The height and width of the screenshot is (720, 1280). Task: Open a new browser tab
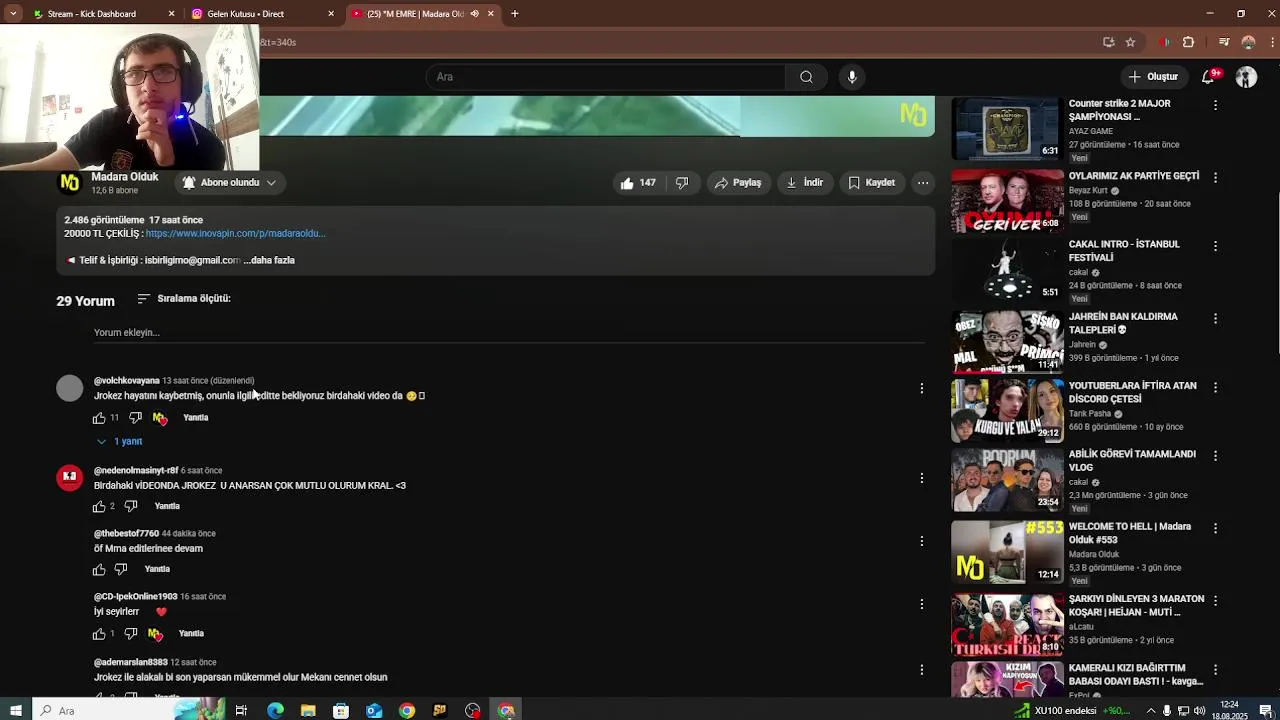coord(515,14)
